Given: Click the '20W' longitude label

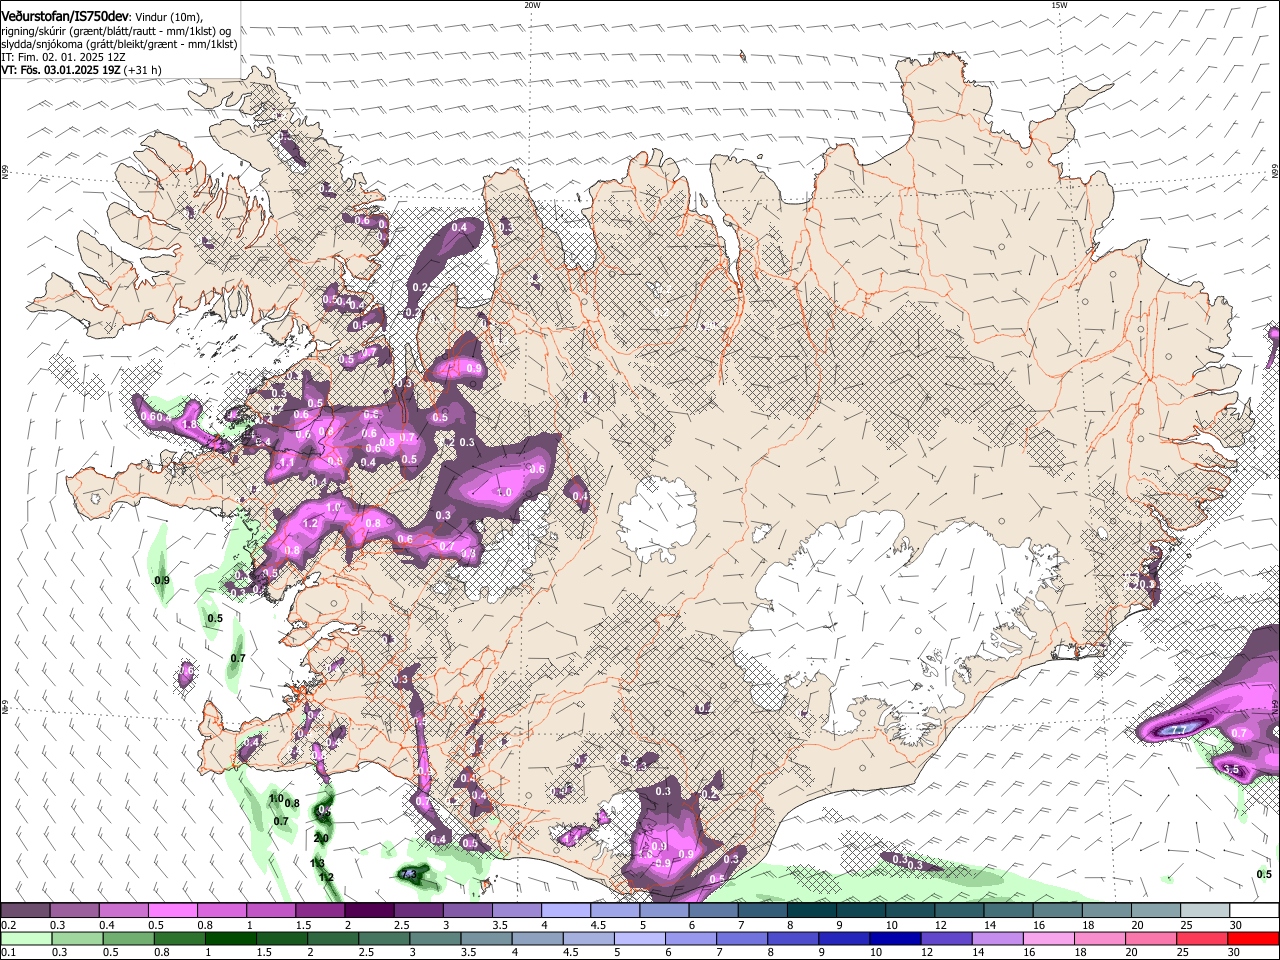Looking at the screenshot, I should click(532, 5).
